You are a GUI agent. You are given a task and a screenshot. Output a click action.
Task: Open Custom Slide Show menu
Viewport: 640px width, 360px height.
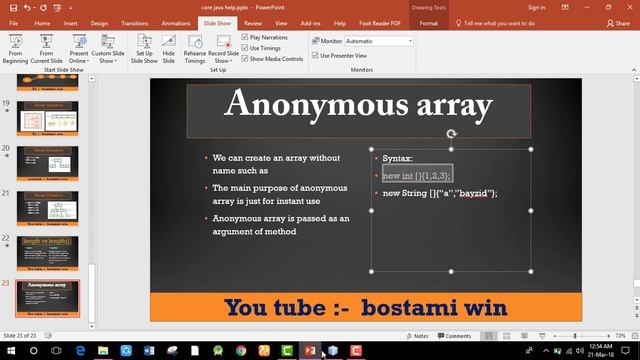coord(108,49)
